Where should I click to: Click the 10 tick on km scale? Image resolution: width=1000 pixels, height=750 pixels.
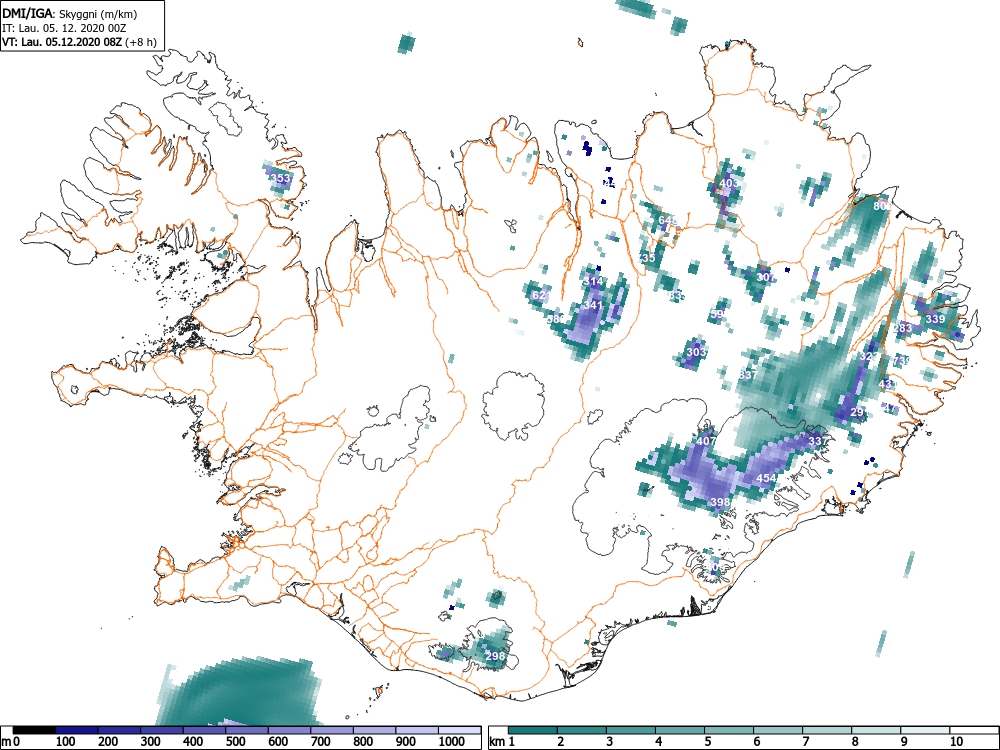[x=955, y=742]
